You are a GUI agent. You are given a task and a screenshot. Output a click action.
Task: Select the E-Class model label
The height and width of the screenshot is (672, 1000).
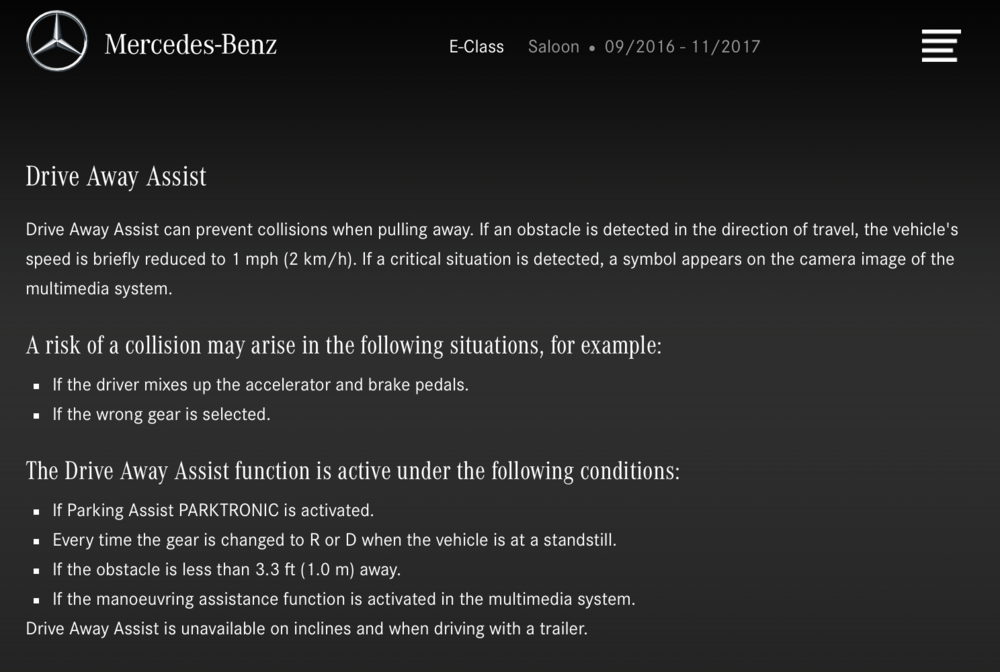click(476, 47)
